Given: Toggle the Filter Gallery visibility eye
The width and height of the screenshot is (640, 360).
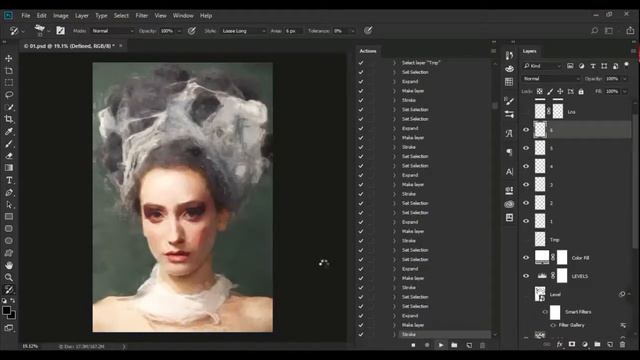Looking at the screenshot, I should tap(553, 325).
